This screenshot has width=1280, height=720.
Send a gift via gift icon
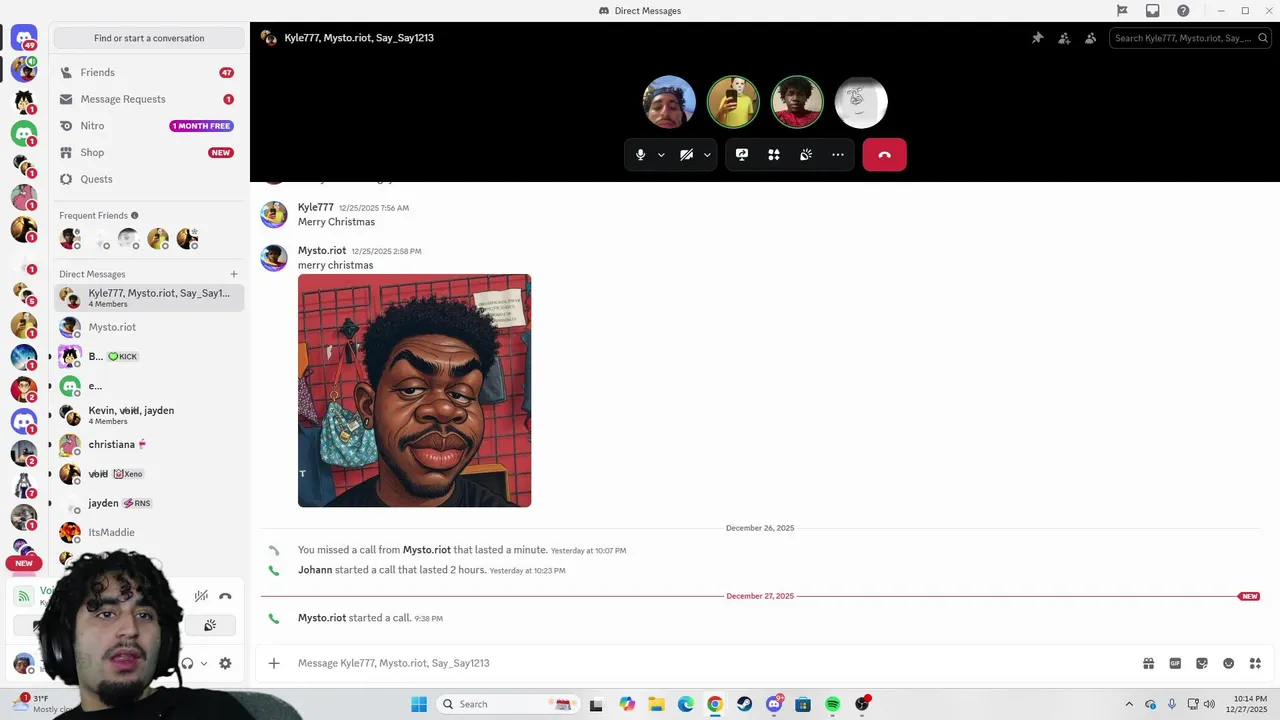(1149, 663)
